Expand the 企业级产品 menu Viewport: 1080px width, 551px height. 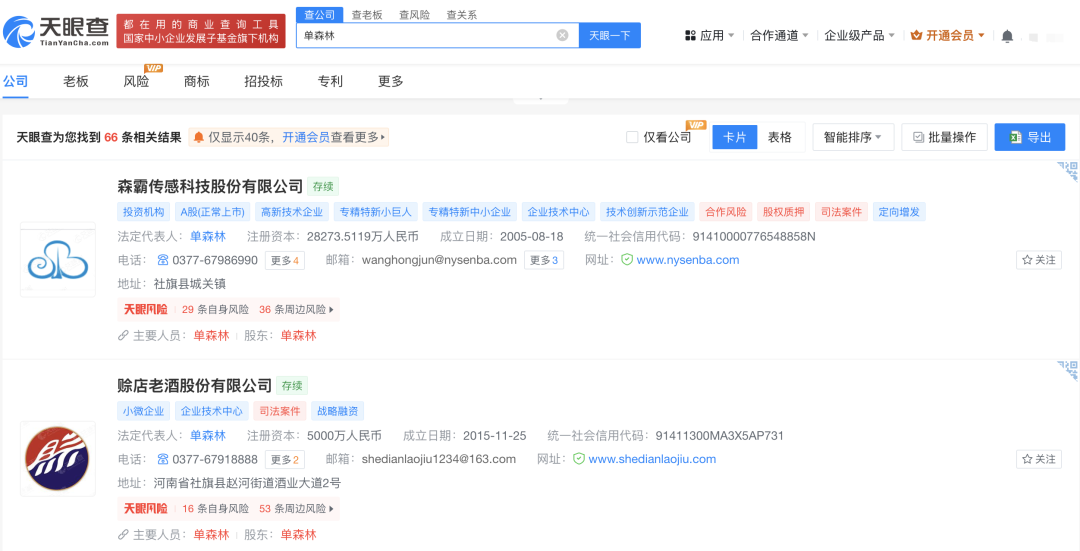860,35
